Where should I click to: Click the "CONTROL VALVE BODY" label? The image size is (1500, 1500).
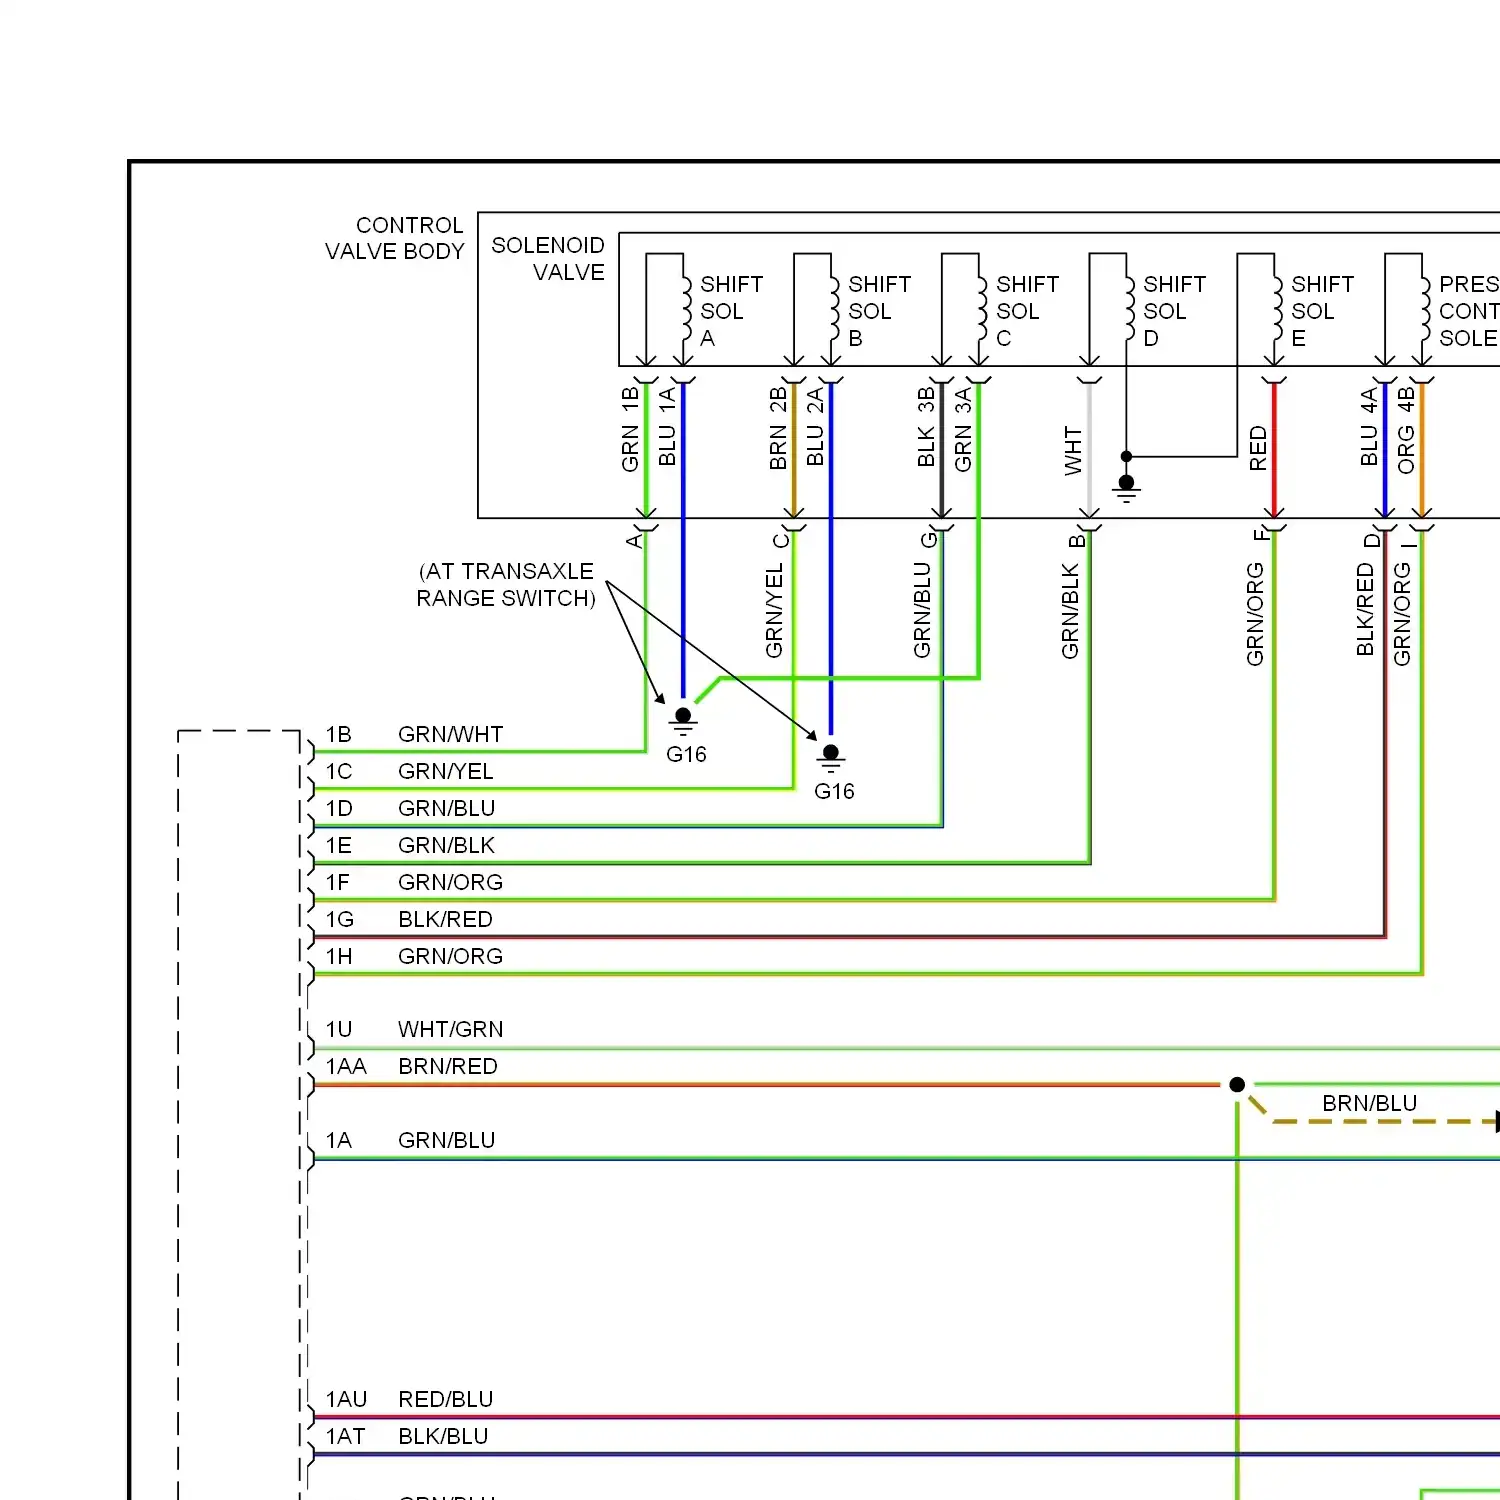click(x=395, y=238)
